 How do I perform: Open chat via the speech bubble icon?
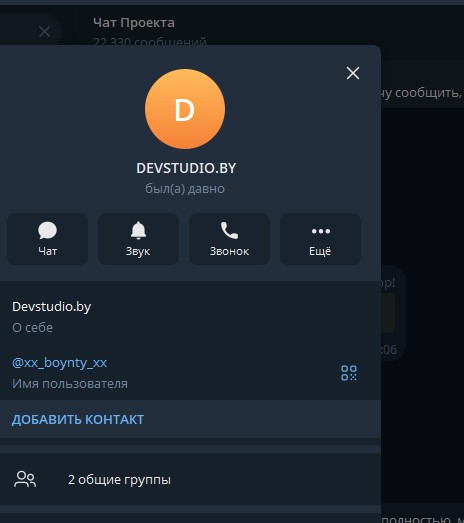47,230
